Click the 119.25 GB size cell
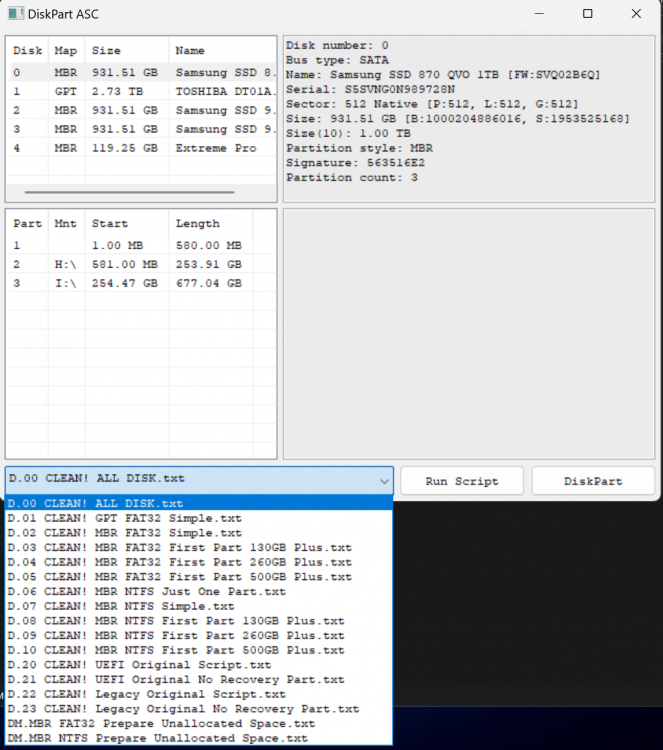The height and width of the screenshot is (750, 663). pyautogui.click(x=125, y=148)
